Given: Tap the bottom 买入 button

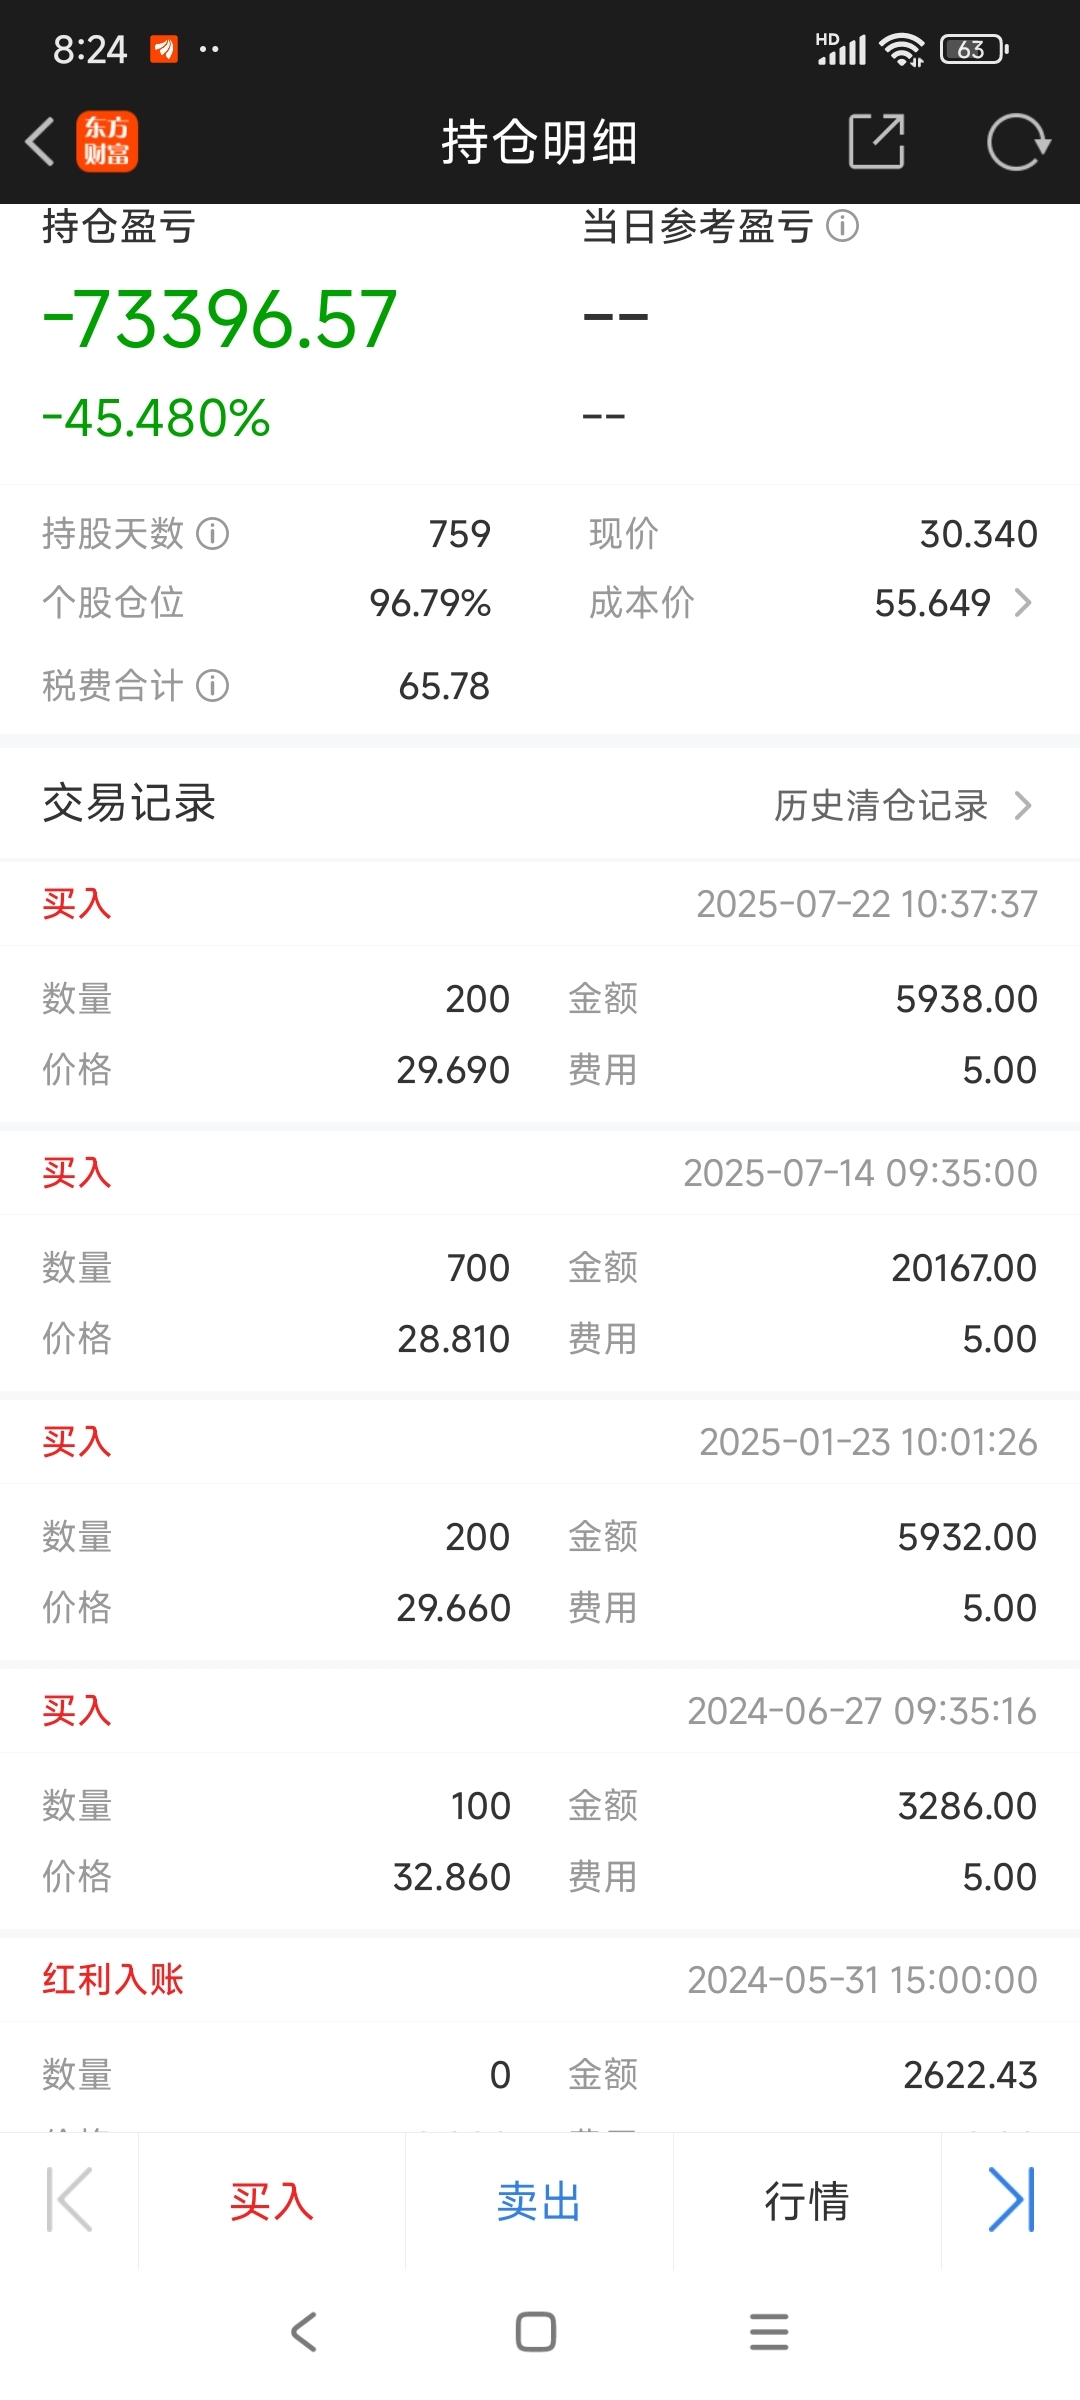Looking at the screenshot, I should pos(272,2201).
